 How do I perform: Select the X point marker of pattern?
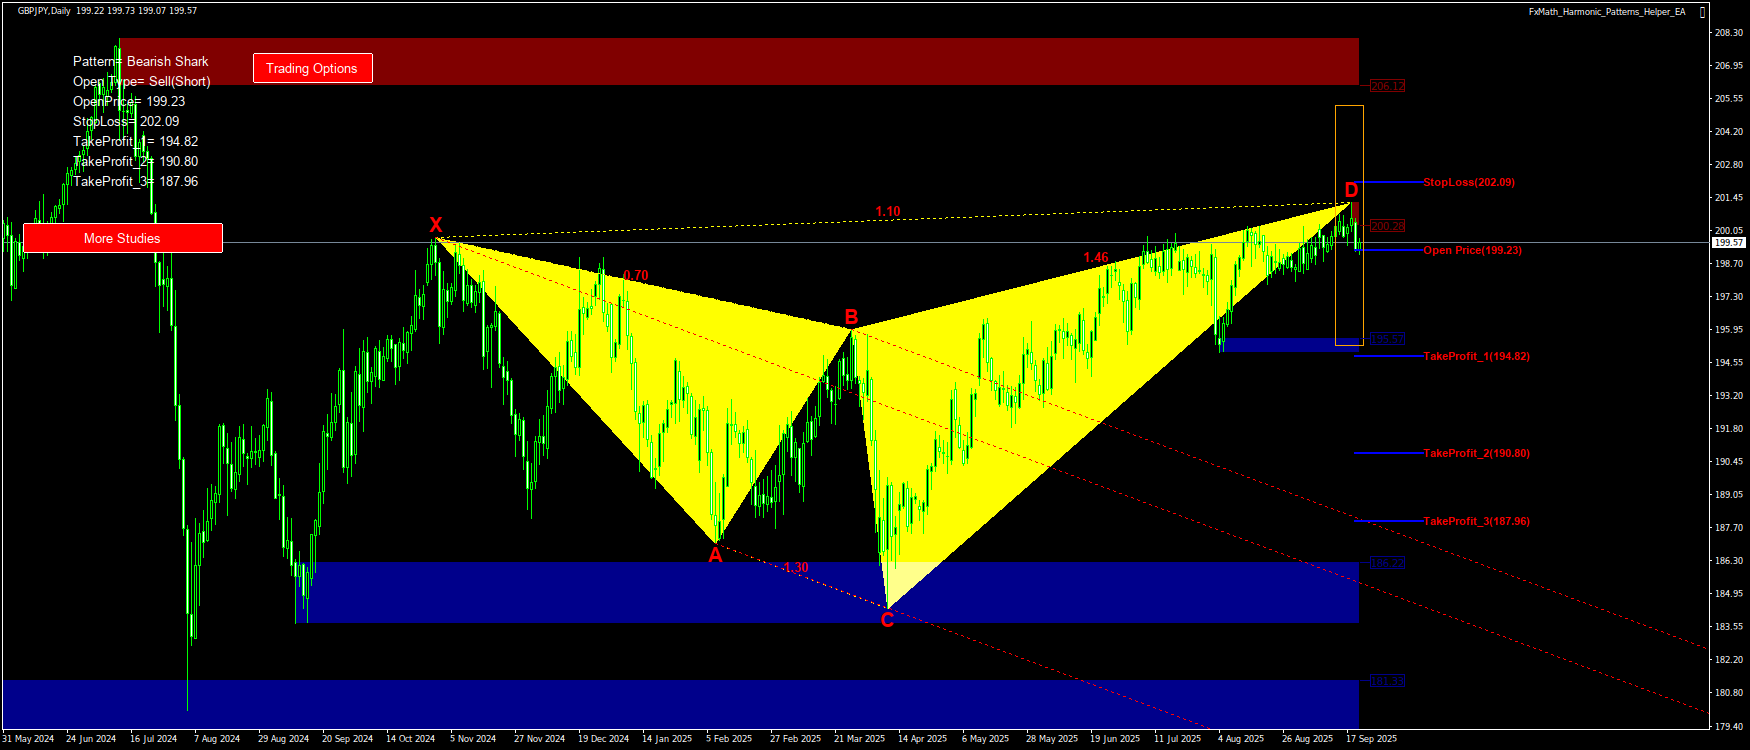pos(436,224)
